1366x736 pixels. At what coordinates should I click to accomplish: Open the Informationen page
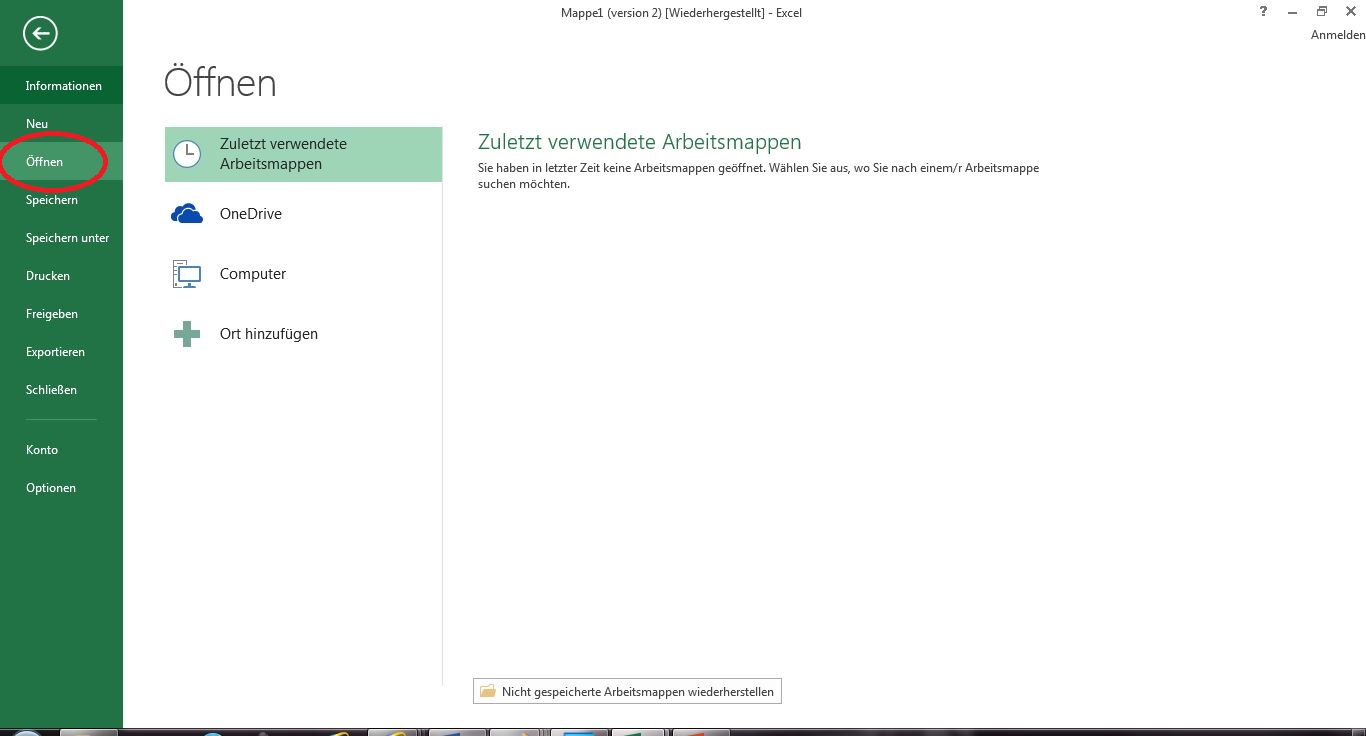(x=63, y=86)
